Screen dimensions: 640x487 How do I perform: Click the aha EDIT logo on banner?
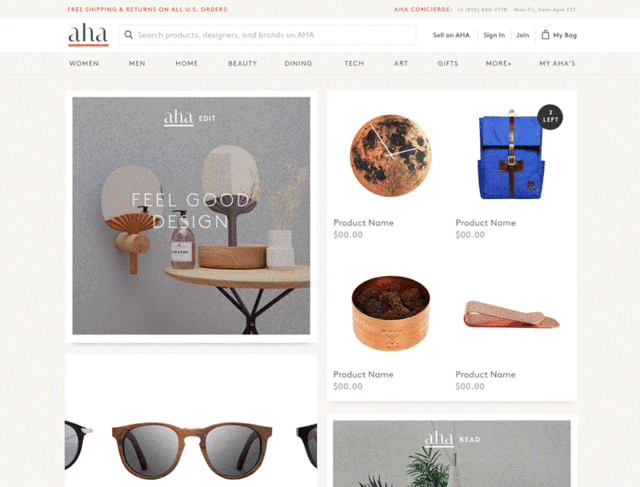[190, 118]
